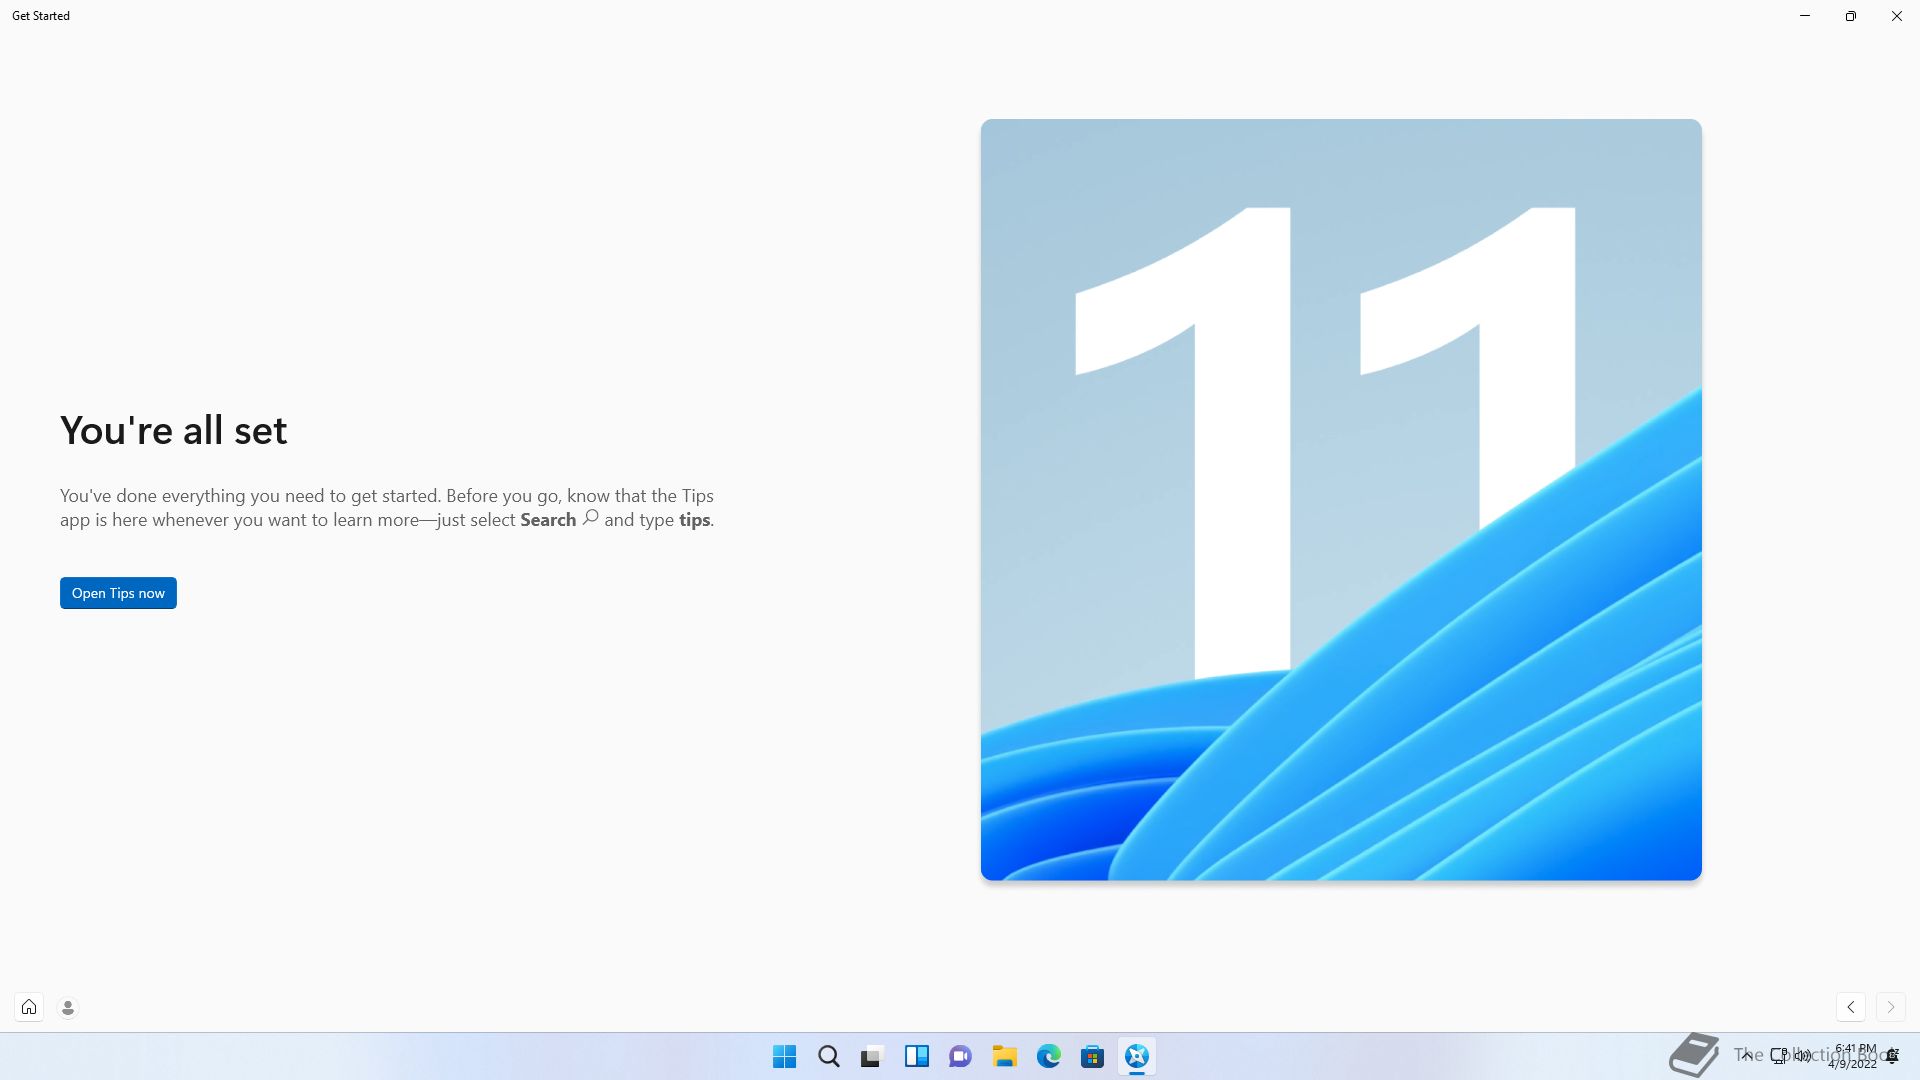Image resolution: width=1920 pixels, height=1080 pixels.
Task: Open the notification bell icon
Action: (x=1893, y=1056)
